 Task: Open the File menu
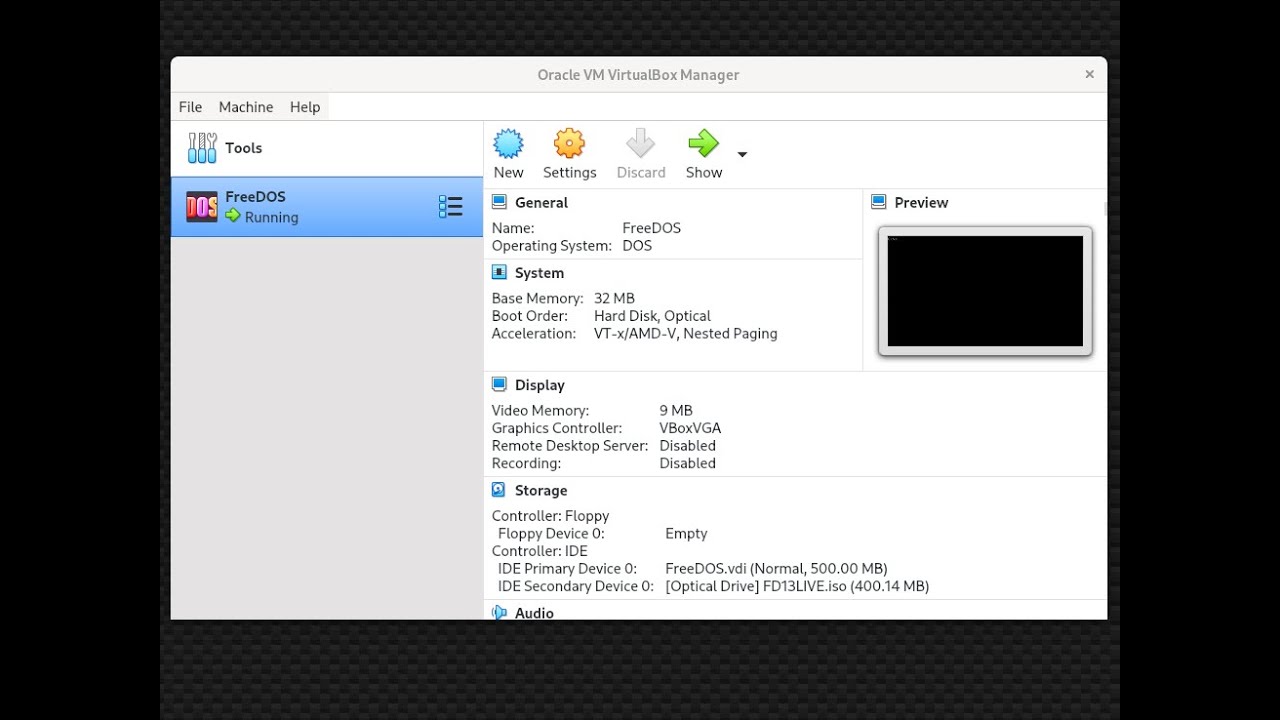[x=190, y=107]
